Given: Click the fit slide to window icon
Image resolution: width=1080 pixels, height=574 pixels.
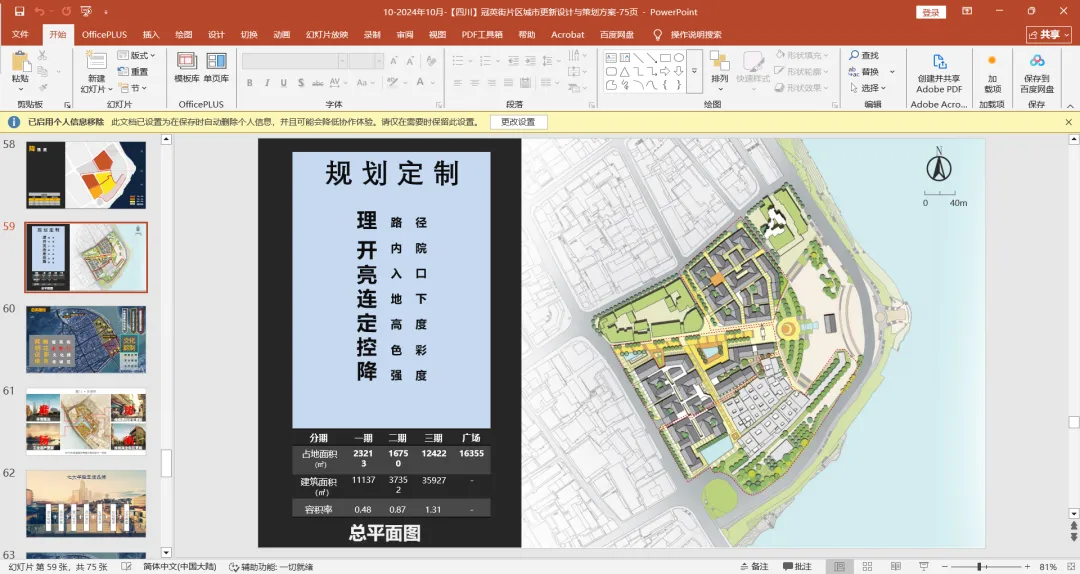Looking at the screenshot, I should (1070, 566).
